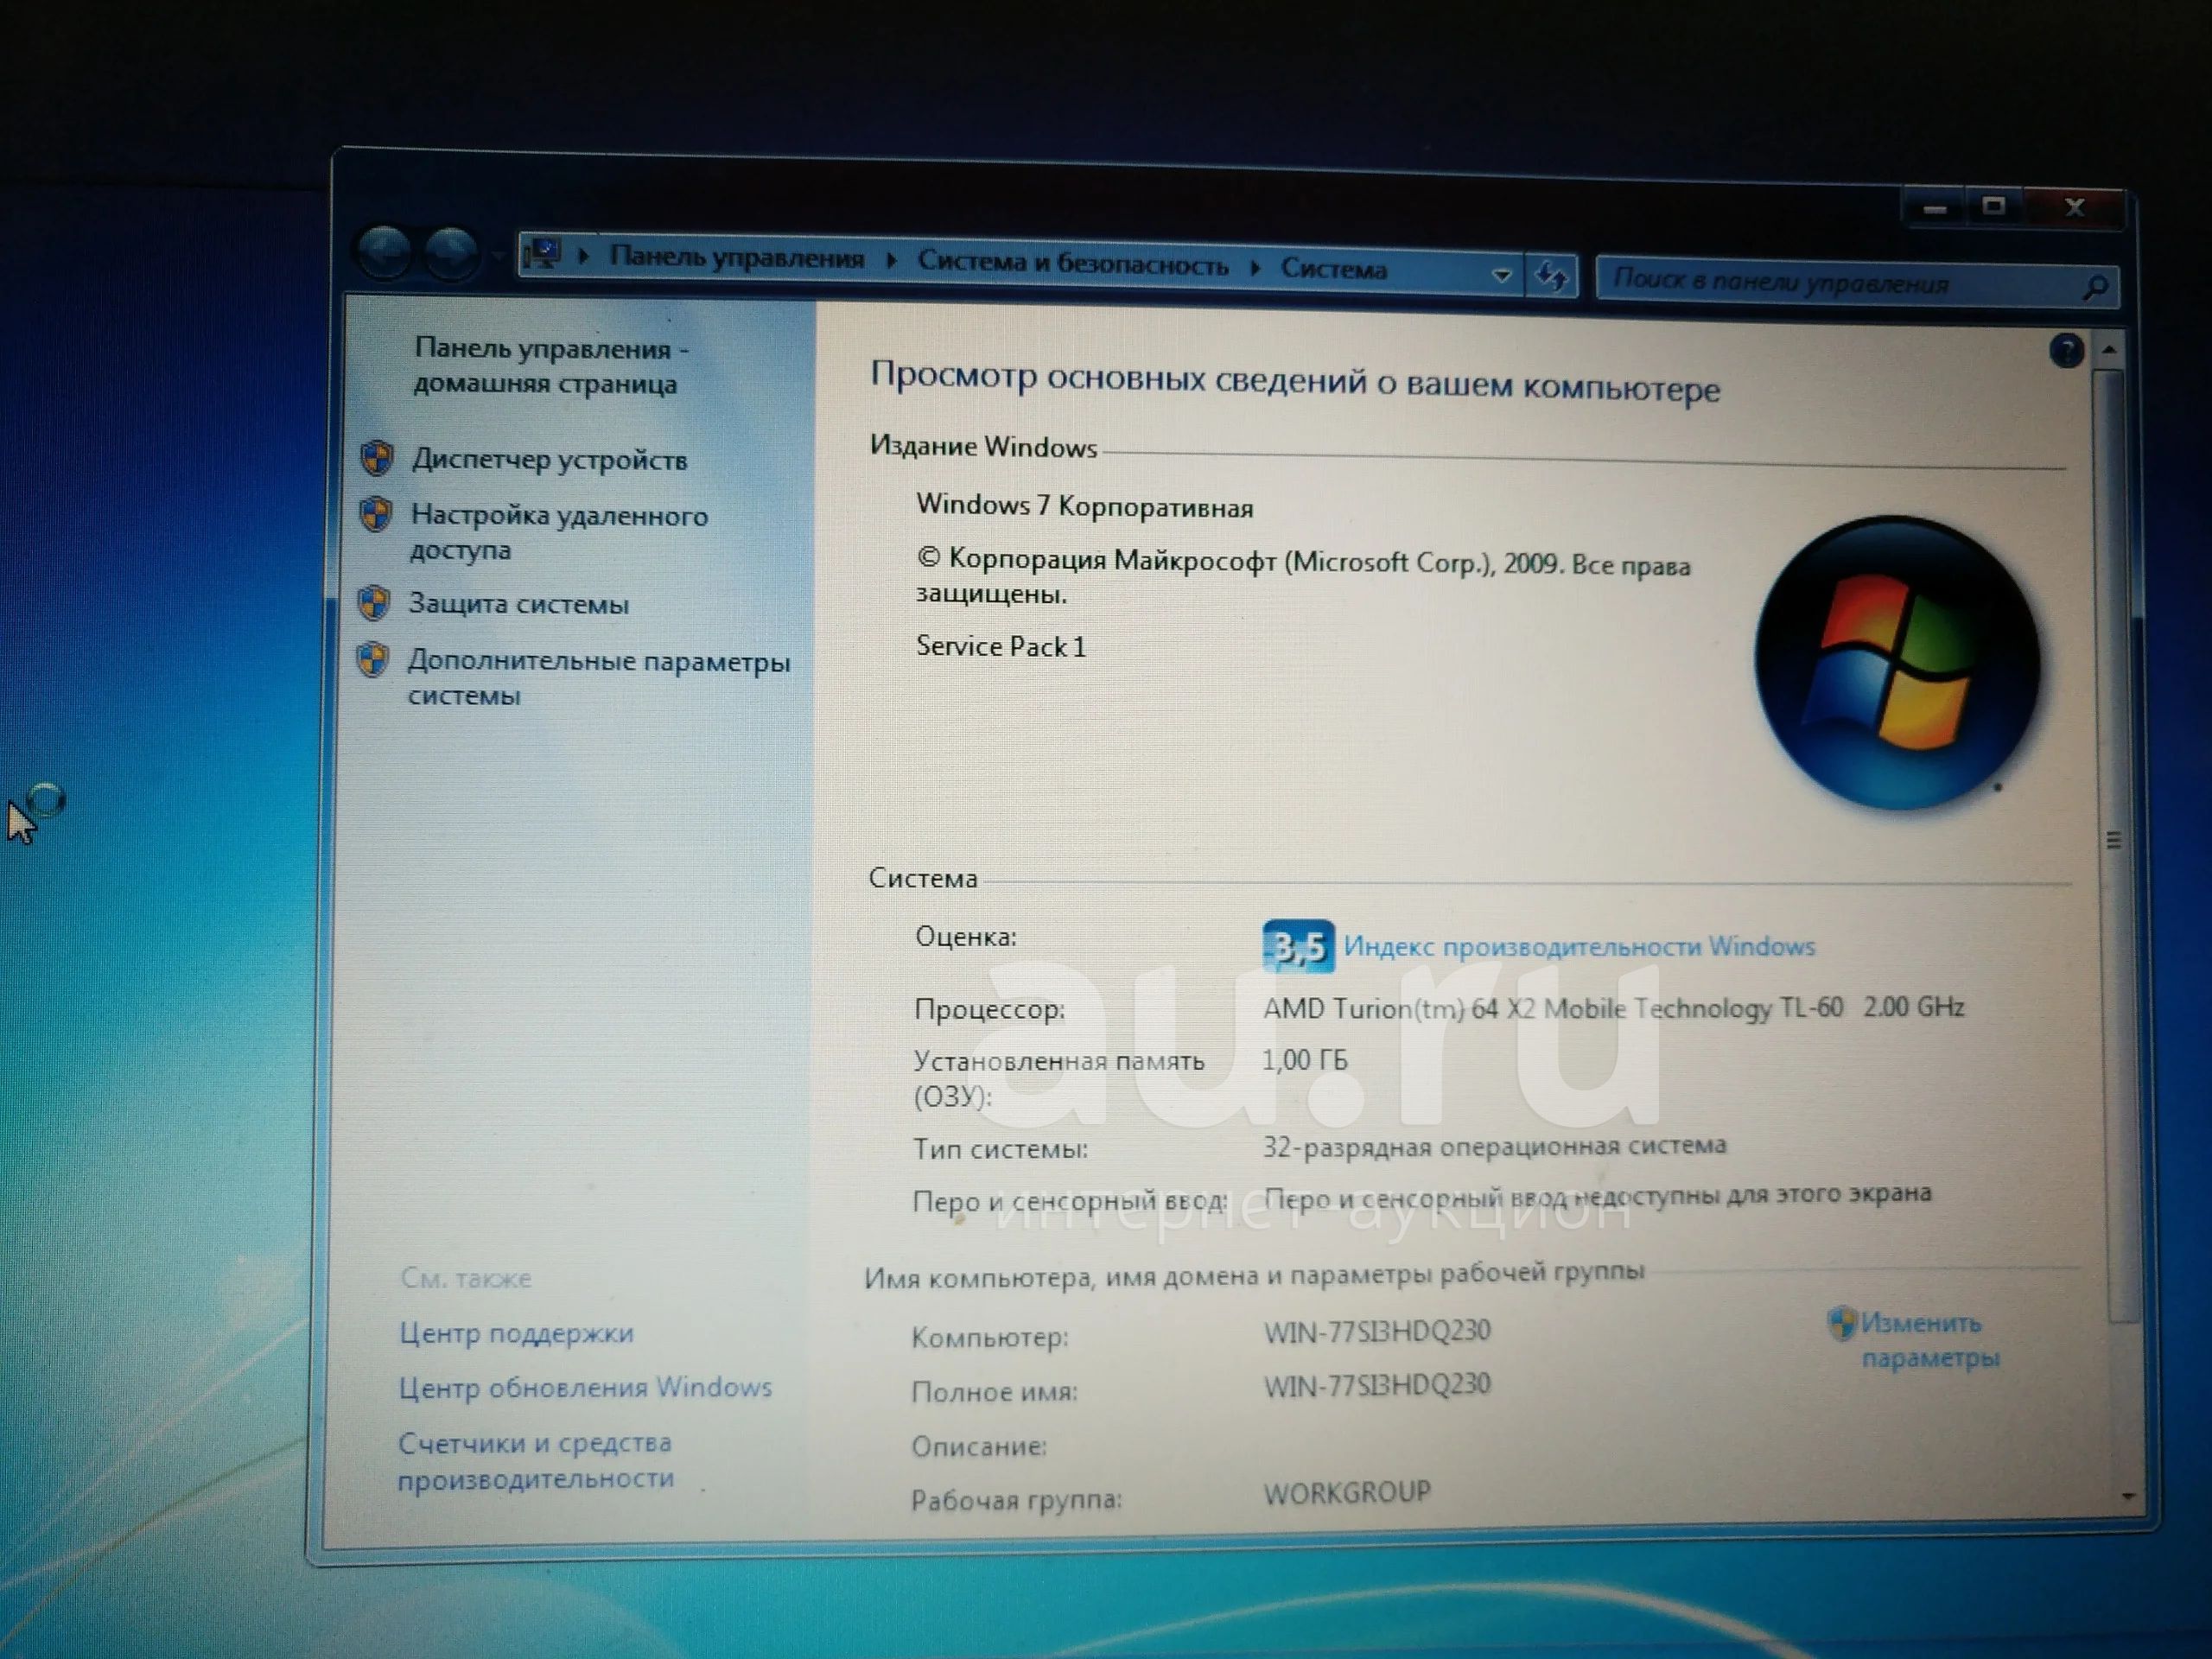2212x1659 pixels.
Task: Go to Система и безопасность in breadcrumb
Action: [1073, 264]
